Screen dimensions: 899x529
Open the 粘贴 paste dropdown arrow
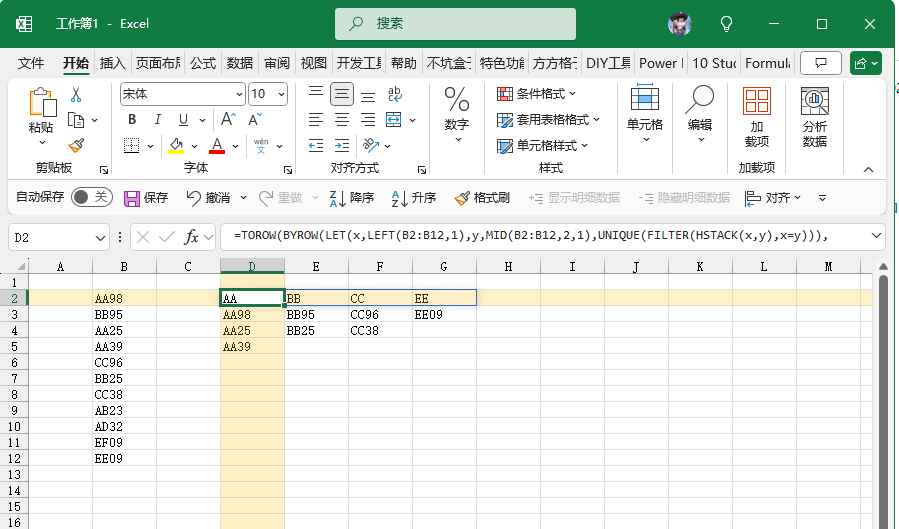tap(42, 143)
